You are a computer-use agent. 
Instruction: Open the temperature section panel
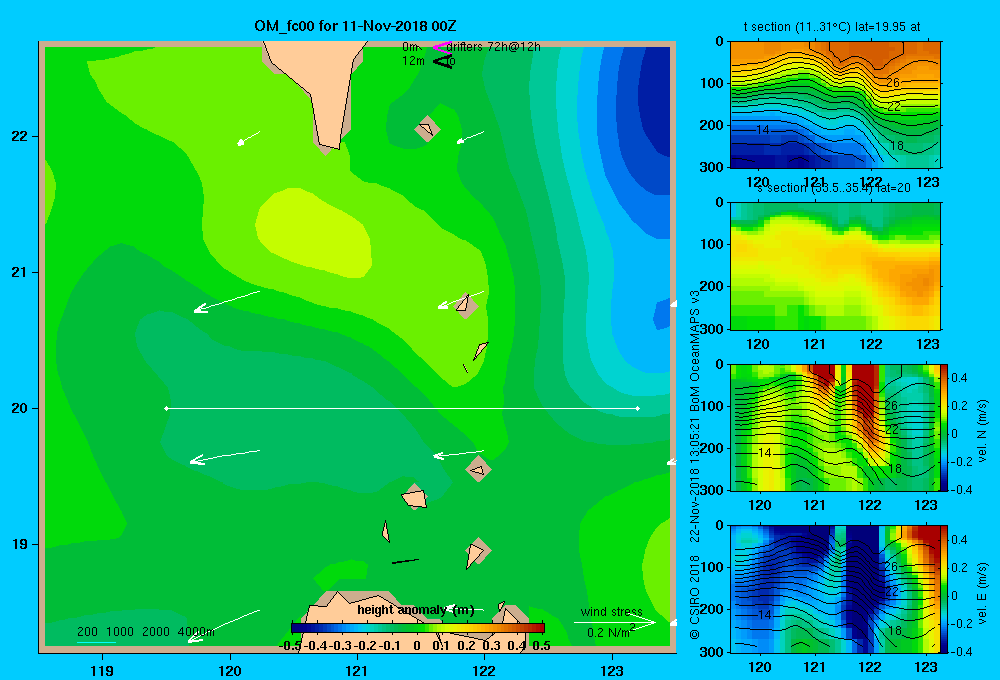(835, 105)
